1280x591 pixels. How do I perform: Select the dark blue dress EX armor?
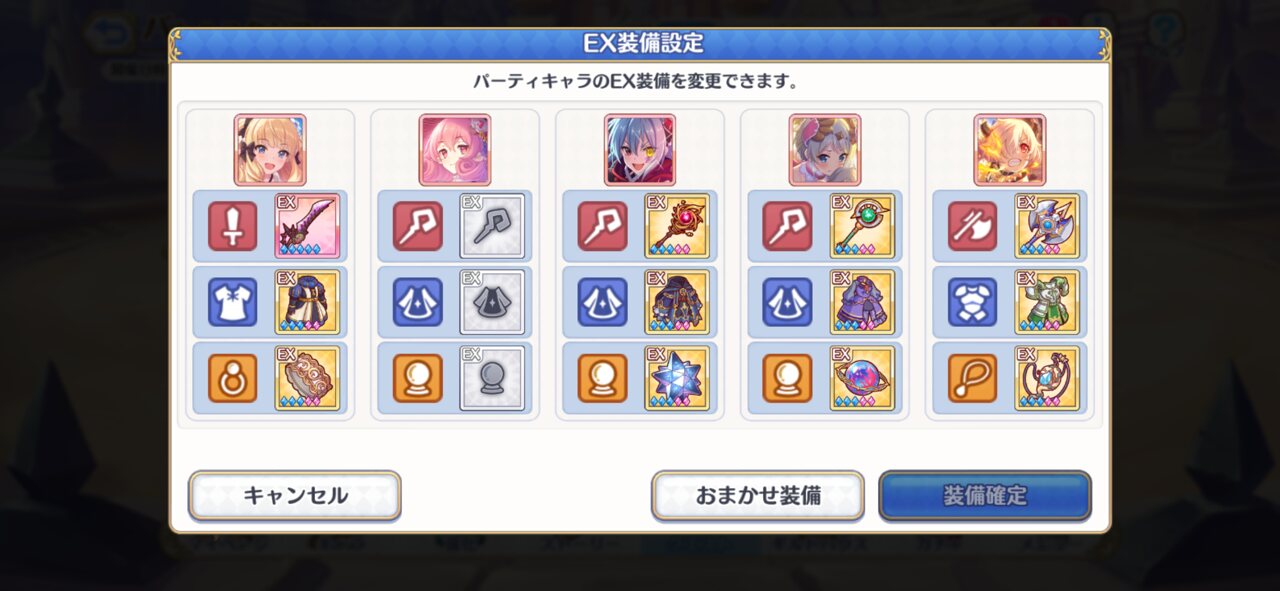click(x=307, y=302)
